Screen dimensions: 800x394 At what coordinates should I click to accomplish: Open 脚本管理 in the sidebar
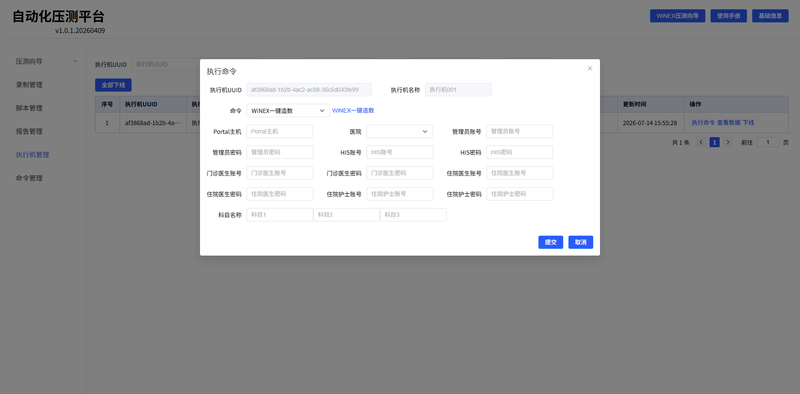pos(29,108)
